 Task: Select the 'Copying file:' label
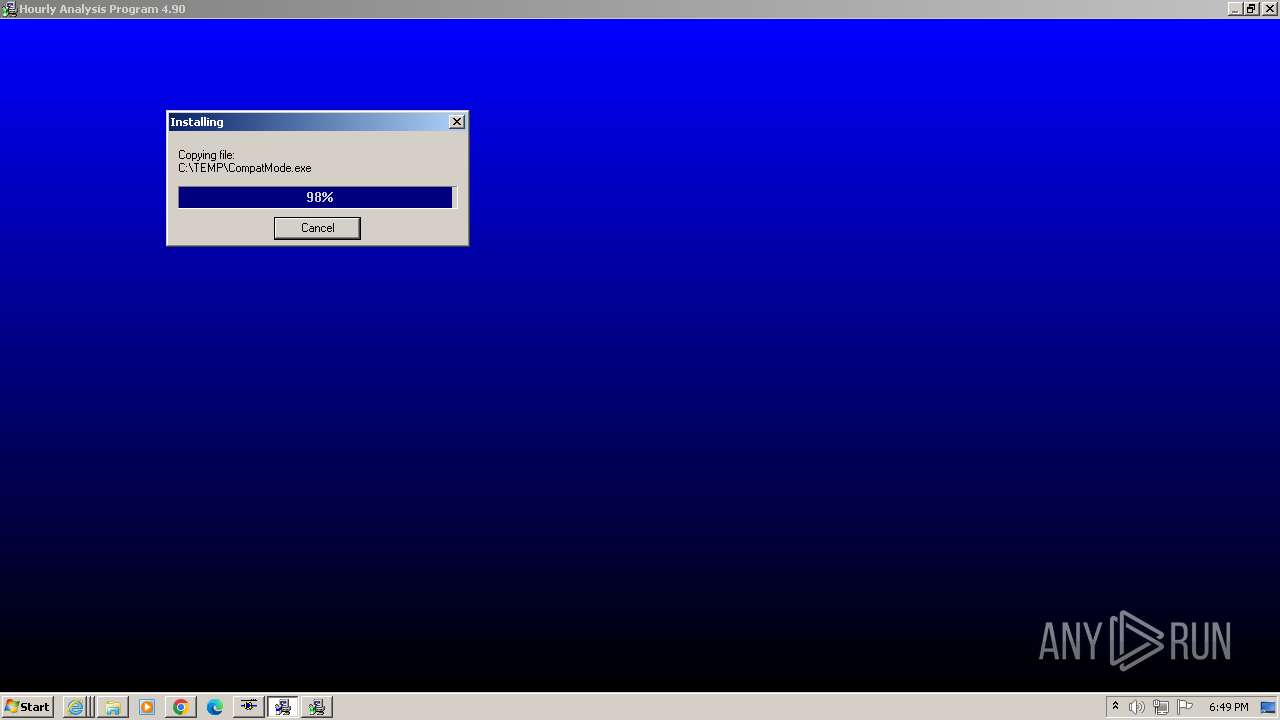pos(206,155)
